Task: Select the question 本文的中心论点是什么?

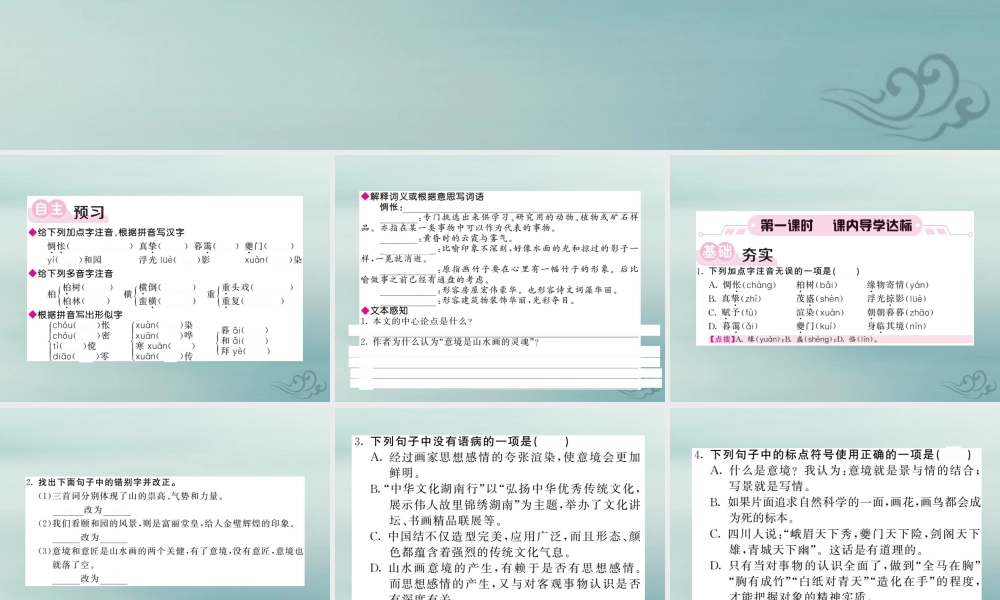Action: point(417,321)
